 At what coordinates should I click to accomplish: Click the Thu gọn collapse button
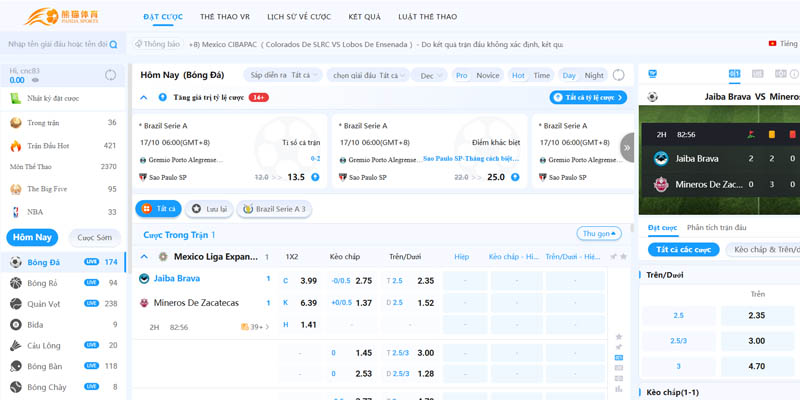tap(598, 233)
